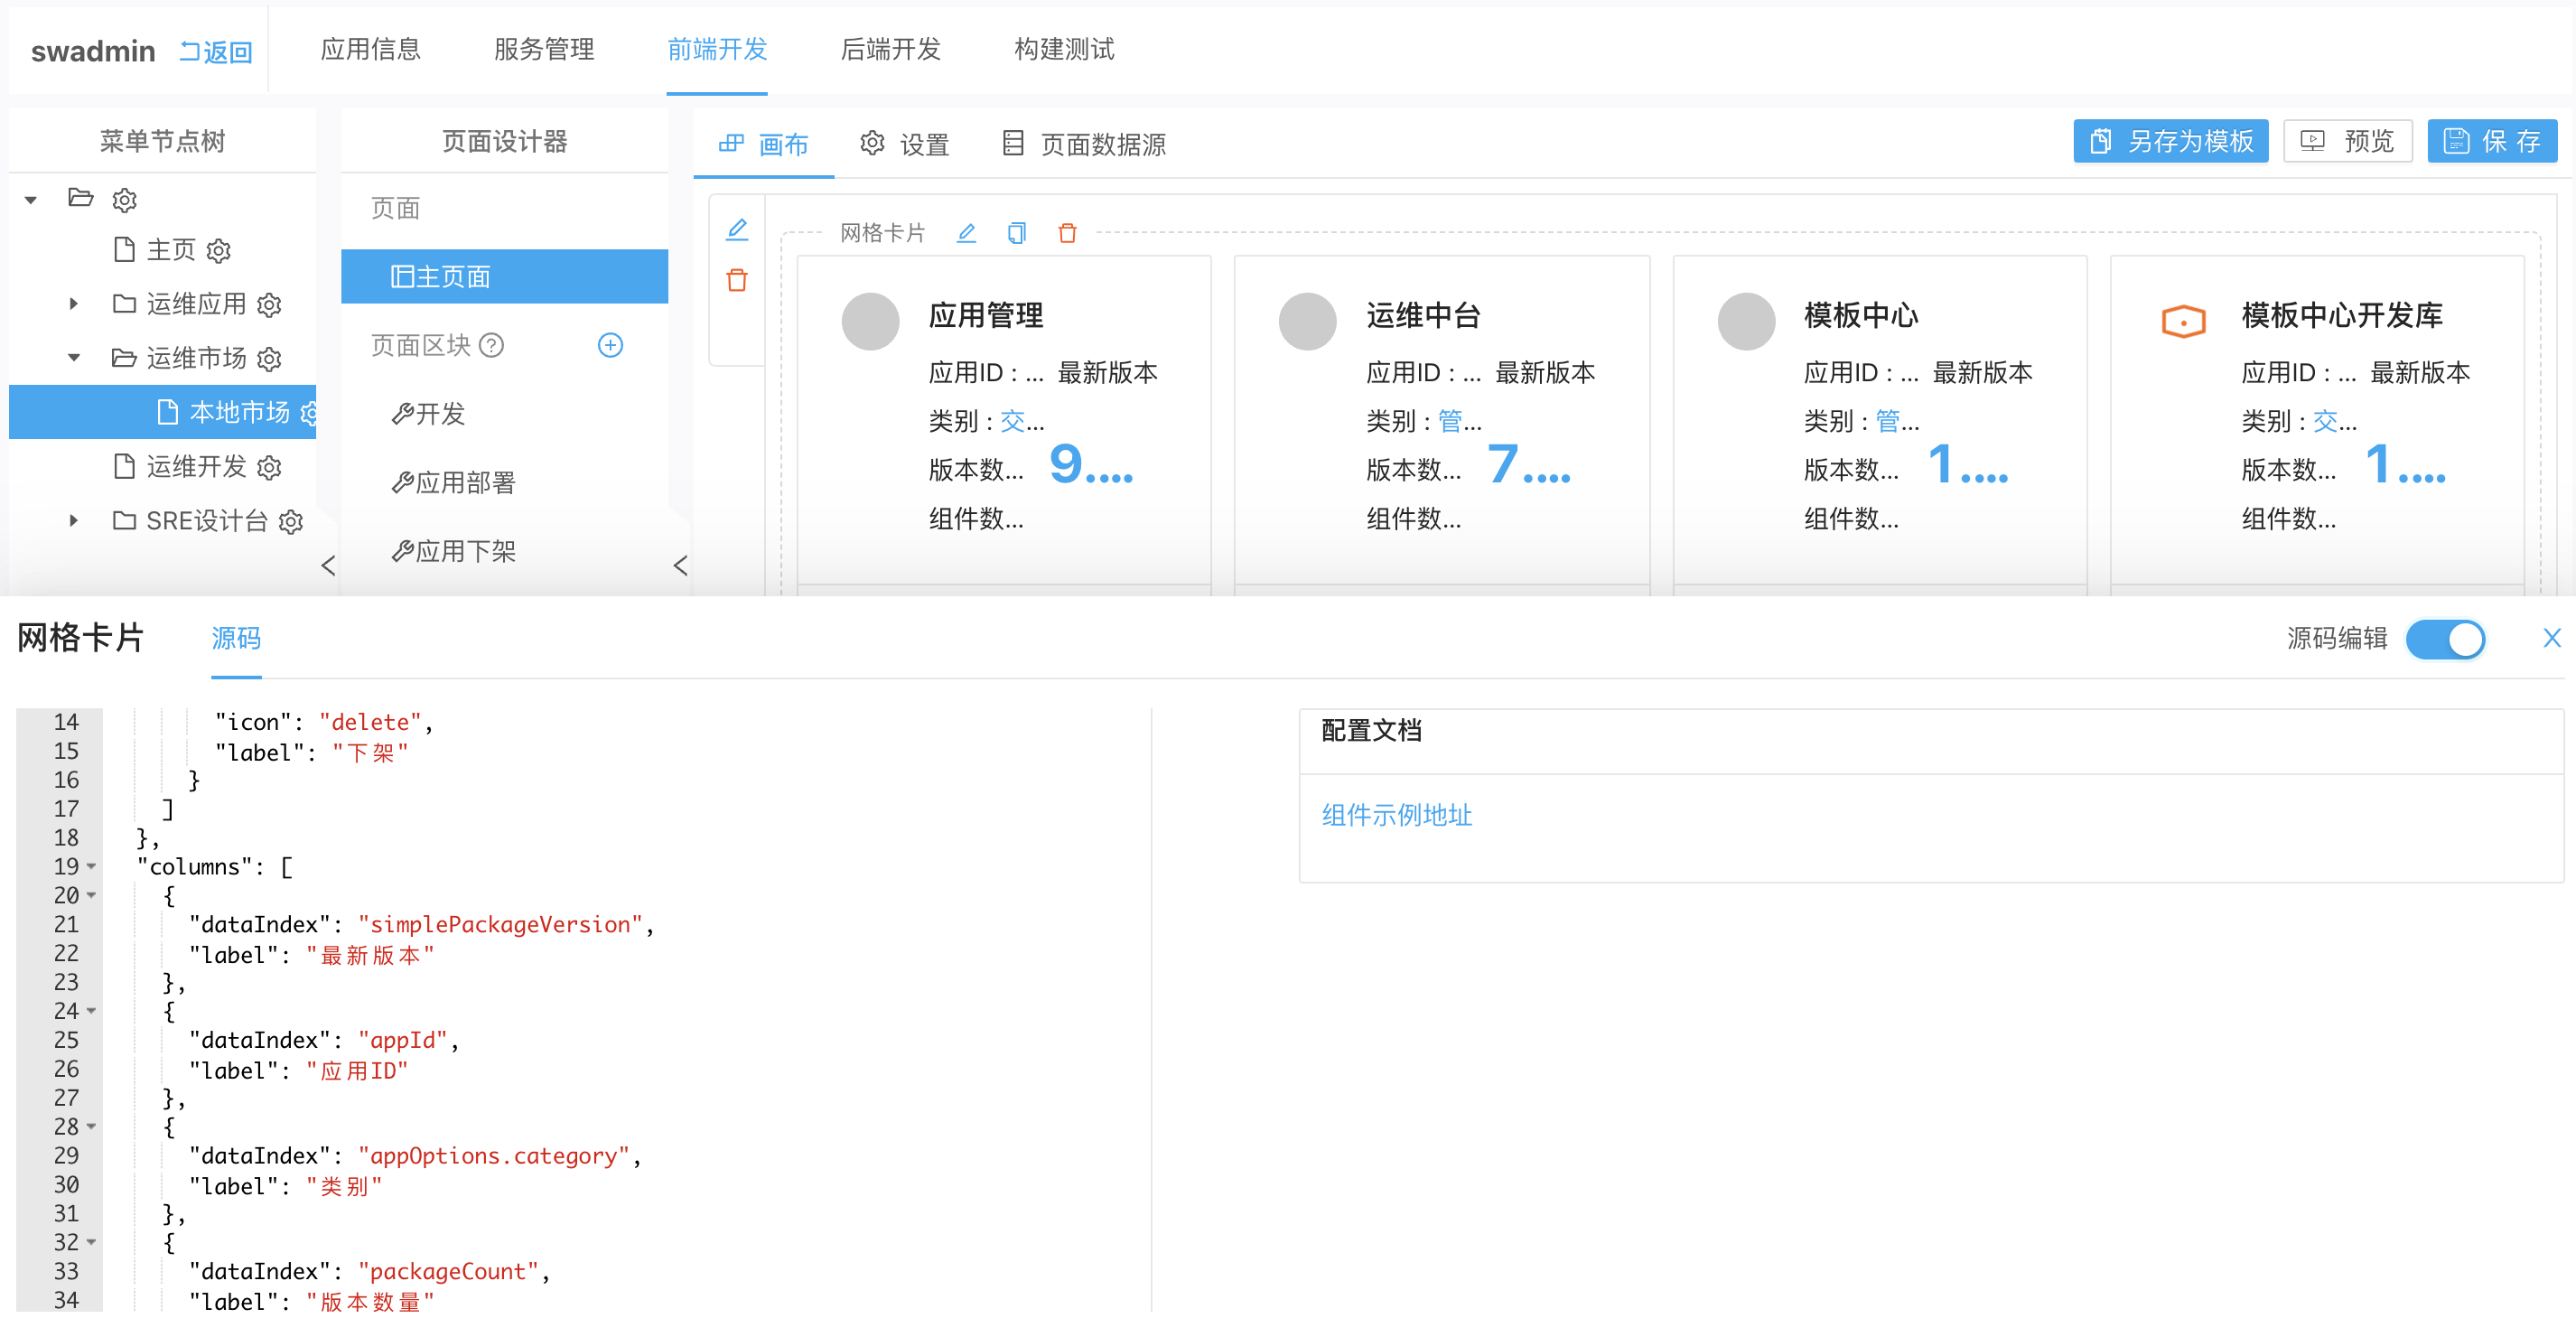Fold code block at line 28
The image size is (2576, 1337).
[92, 1126]
